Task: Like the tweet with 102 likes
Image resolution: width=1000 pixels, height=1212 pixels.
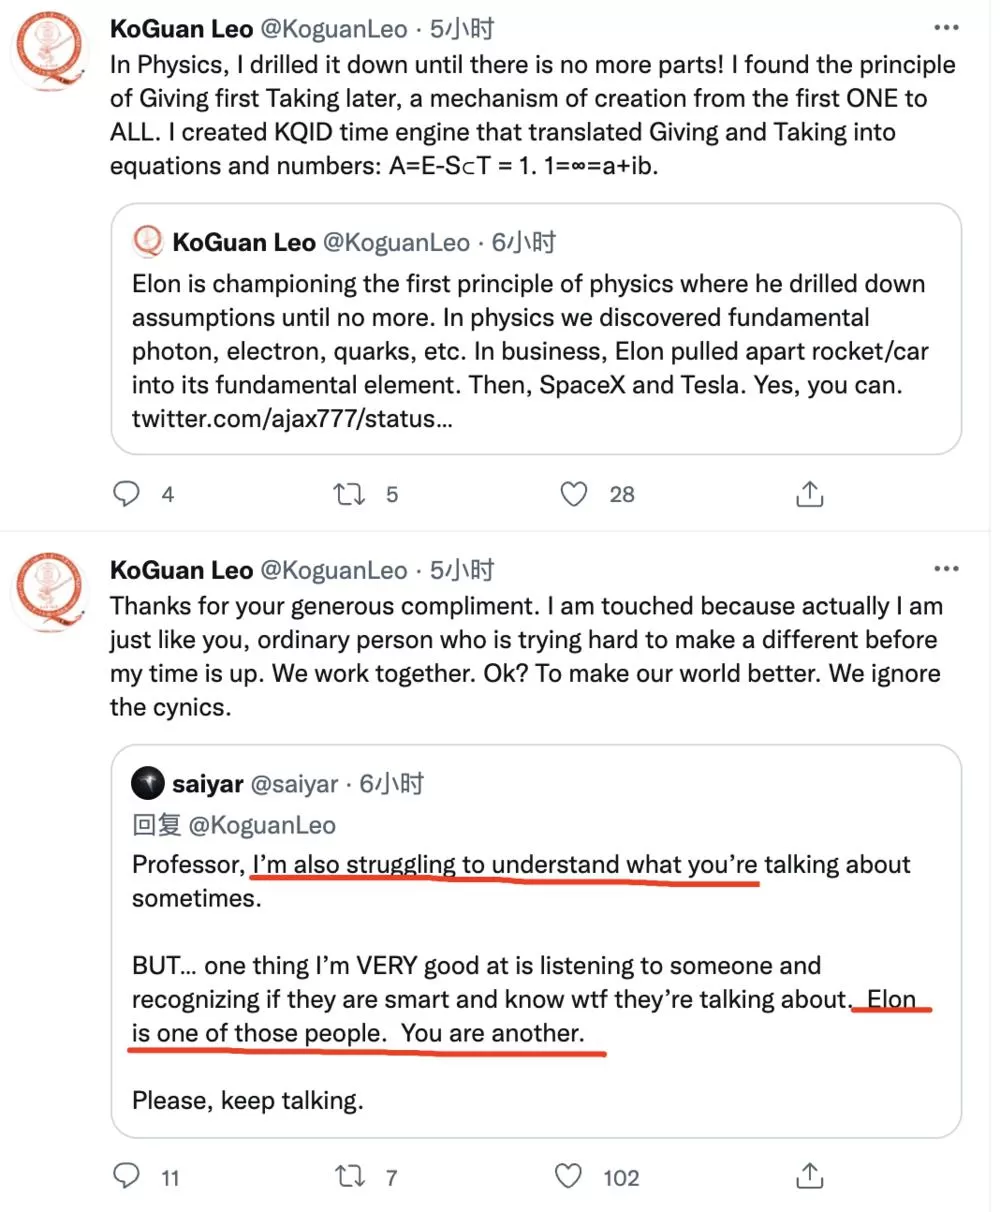Action: 569,1176
